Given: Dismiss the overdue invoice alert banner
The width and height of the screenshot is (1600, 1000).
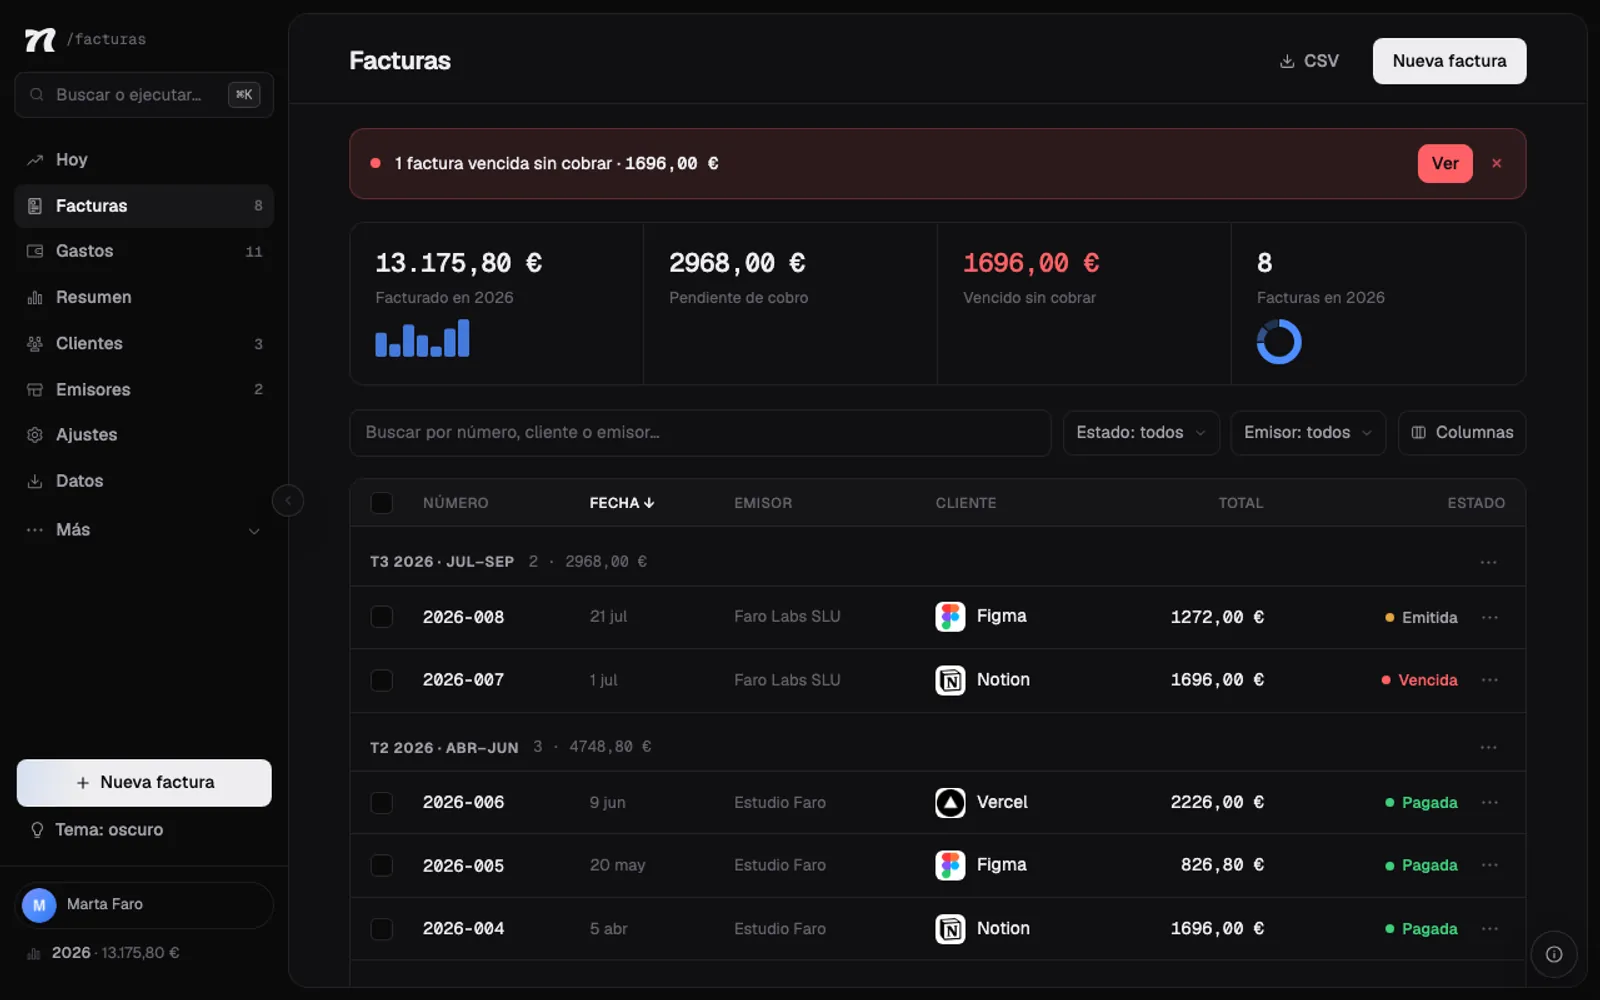Looking at the screenshot, I should pyautogui.click(x=1497, y=163).
